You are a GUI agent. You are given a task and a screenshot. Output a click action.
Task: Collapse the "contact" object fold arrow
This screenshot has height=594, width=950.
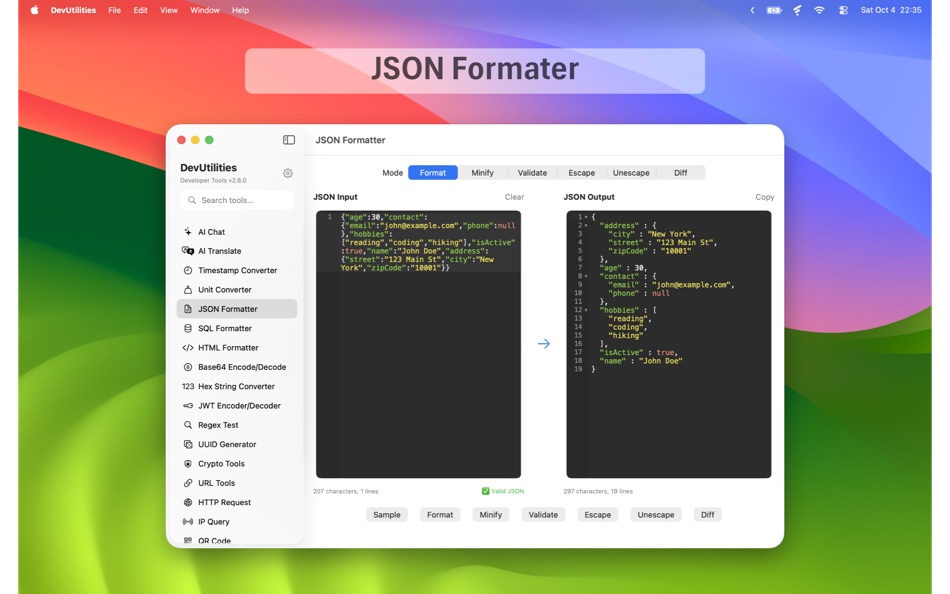(586, 276)
